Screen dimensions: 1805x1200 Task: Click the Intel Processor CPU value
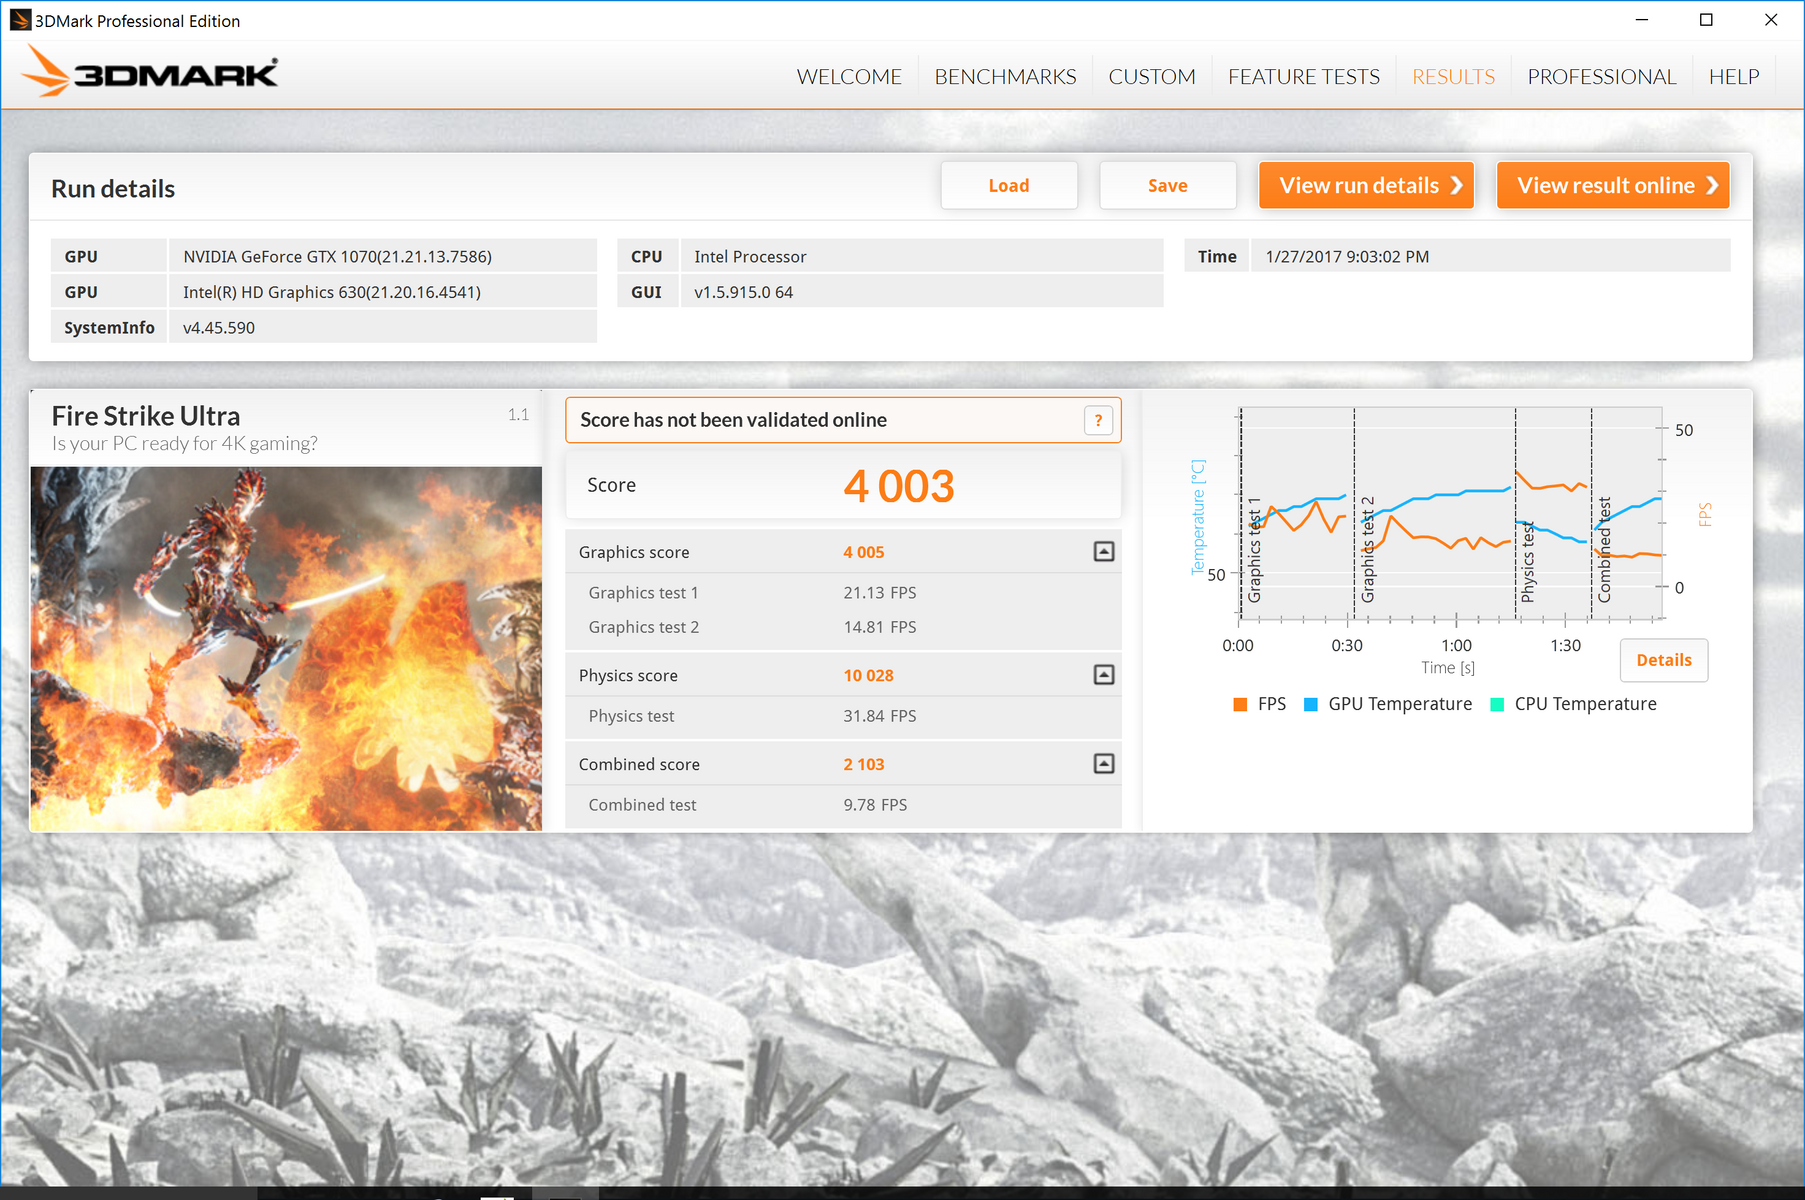coord(750,257)
